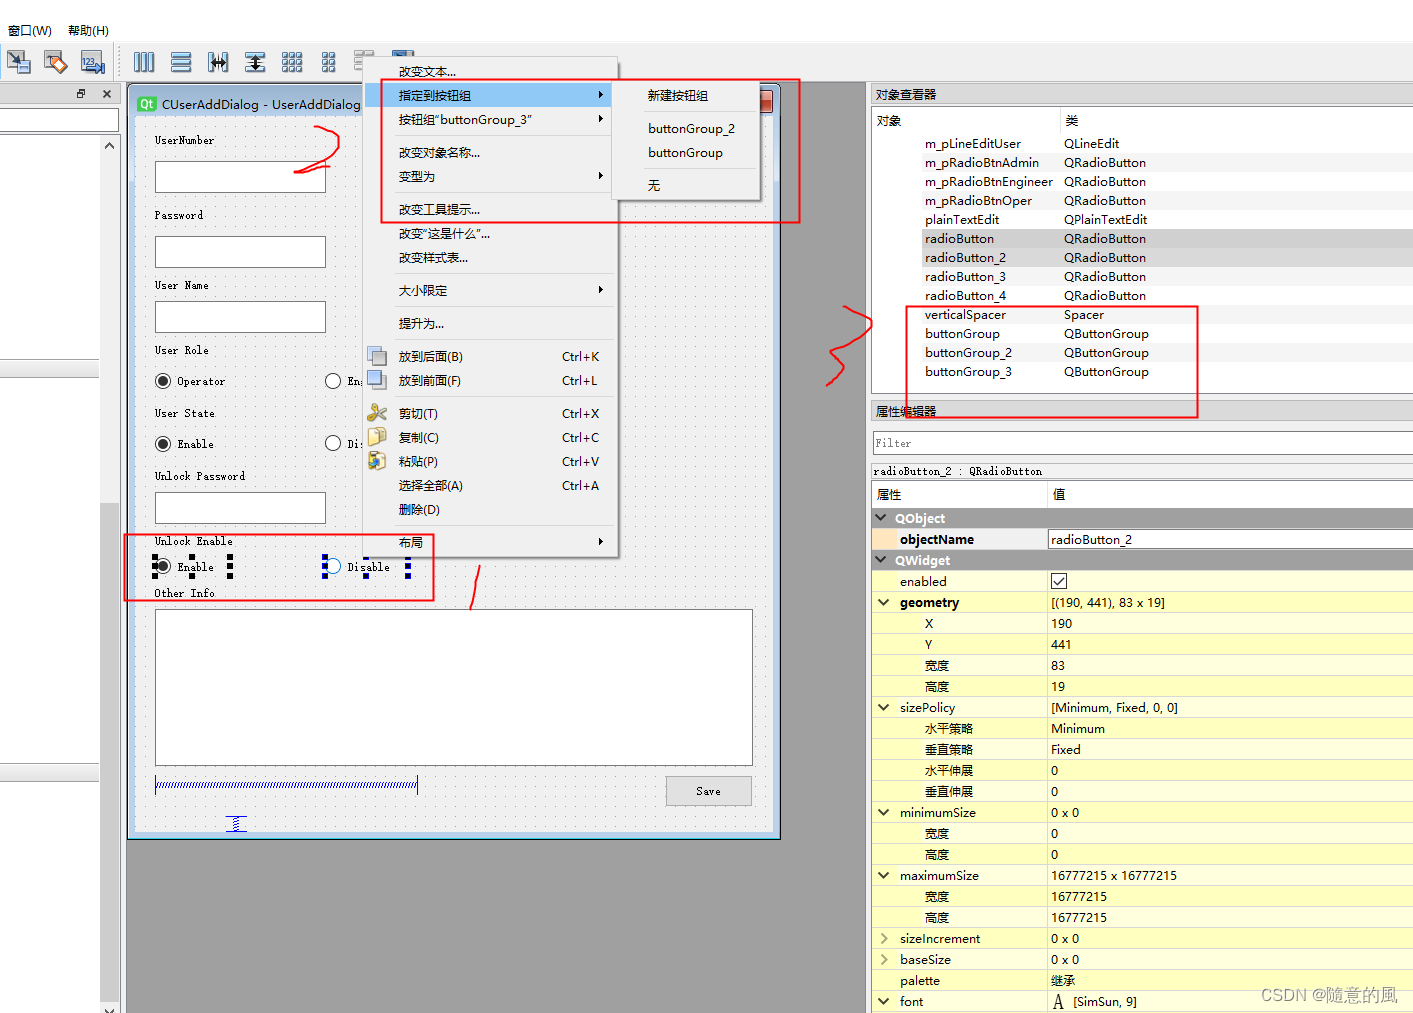
Task: Float the left dock panel
Action: (x=81, y=94)
